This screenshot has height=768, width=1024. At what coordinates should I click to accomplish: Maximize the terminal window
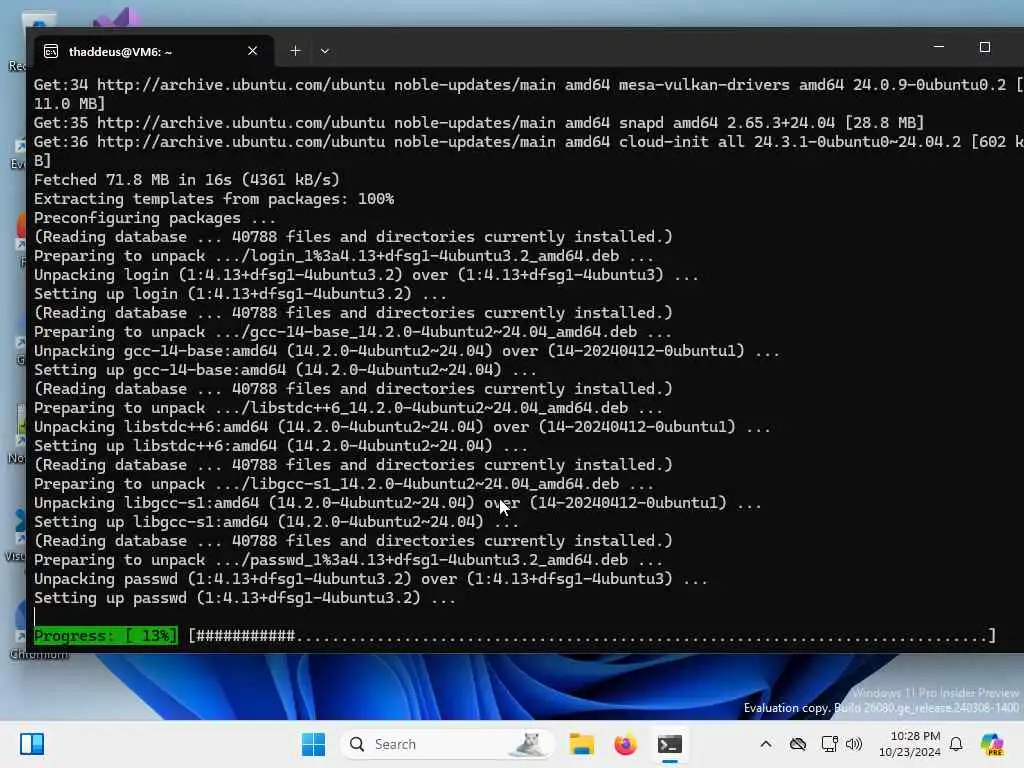point(985,47)
